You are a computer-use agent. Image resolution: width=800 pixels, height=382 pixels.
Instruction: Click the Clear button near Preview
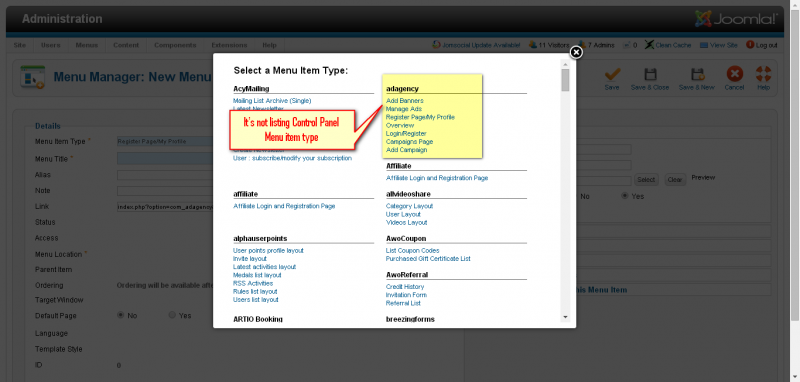(674, 180)
